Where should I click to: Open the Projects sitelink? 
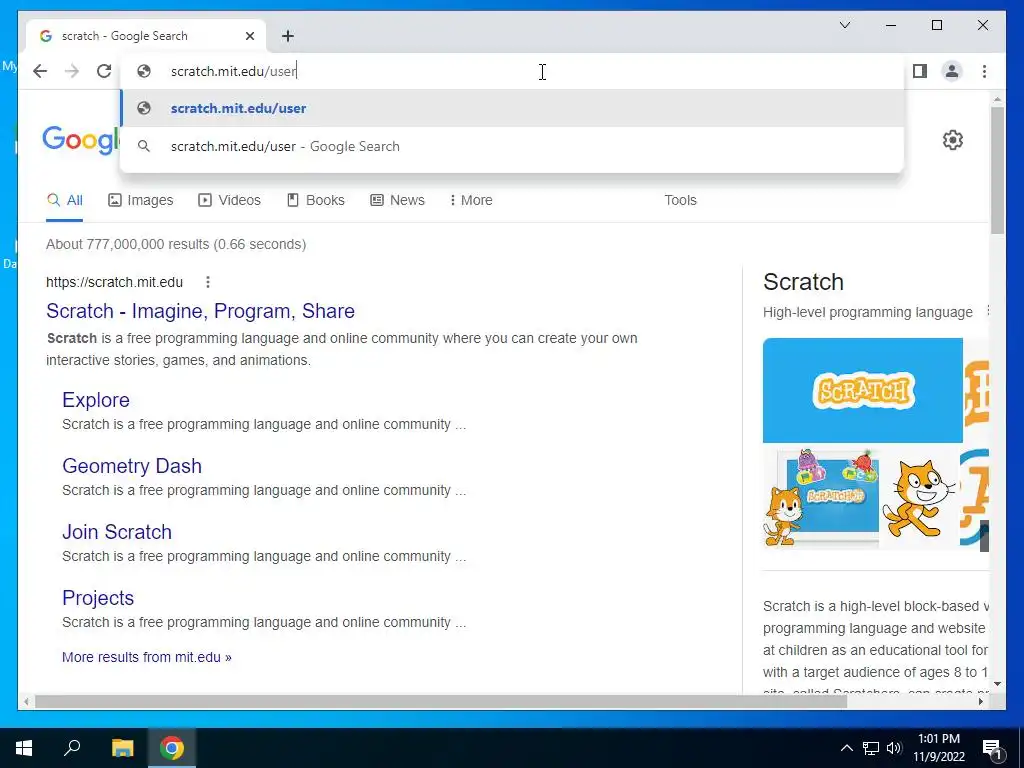[x=98, y=598]
